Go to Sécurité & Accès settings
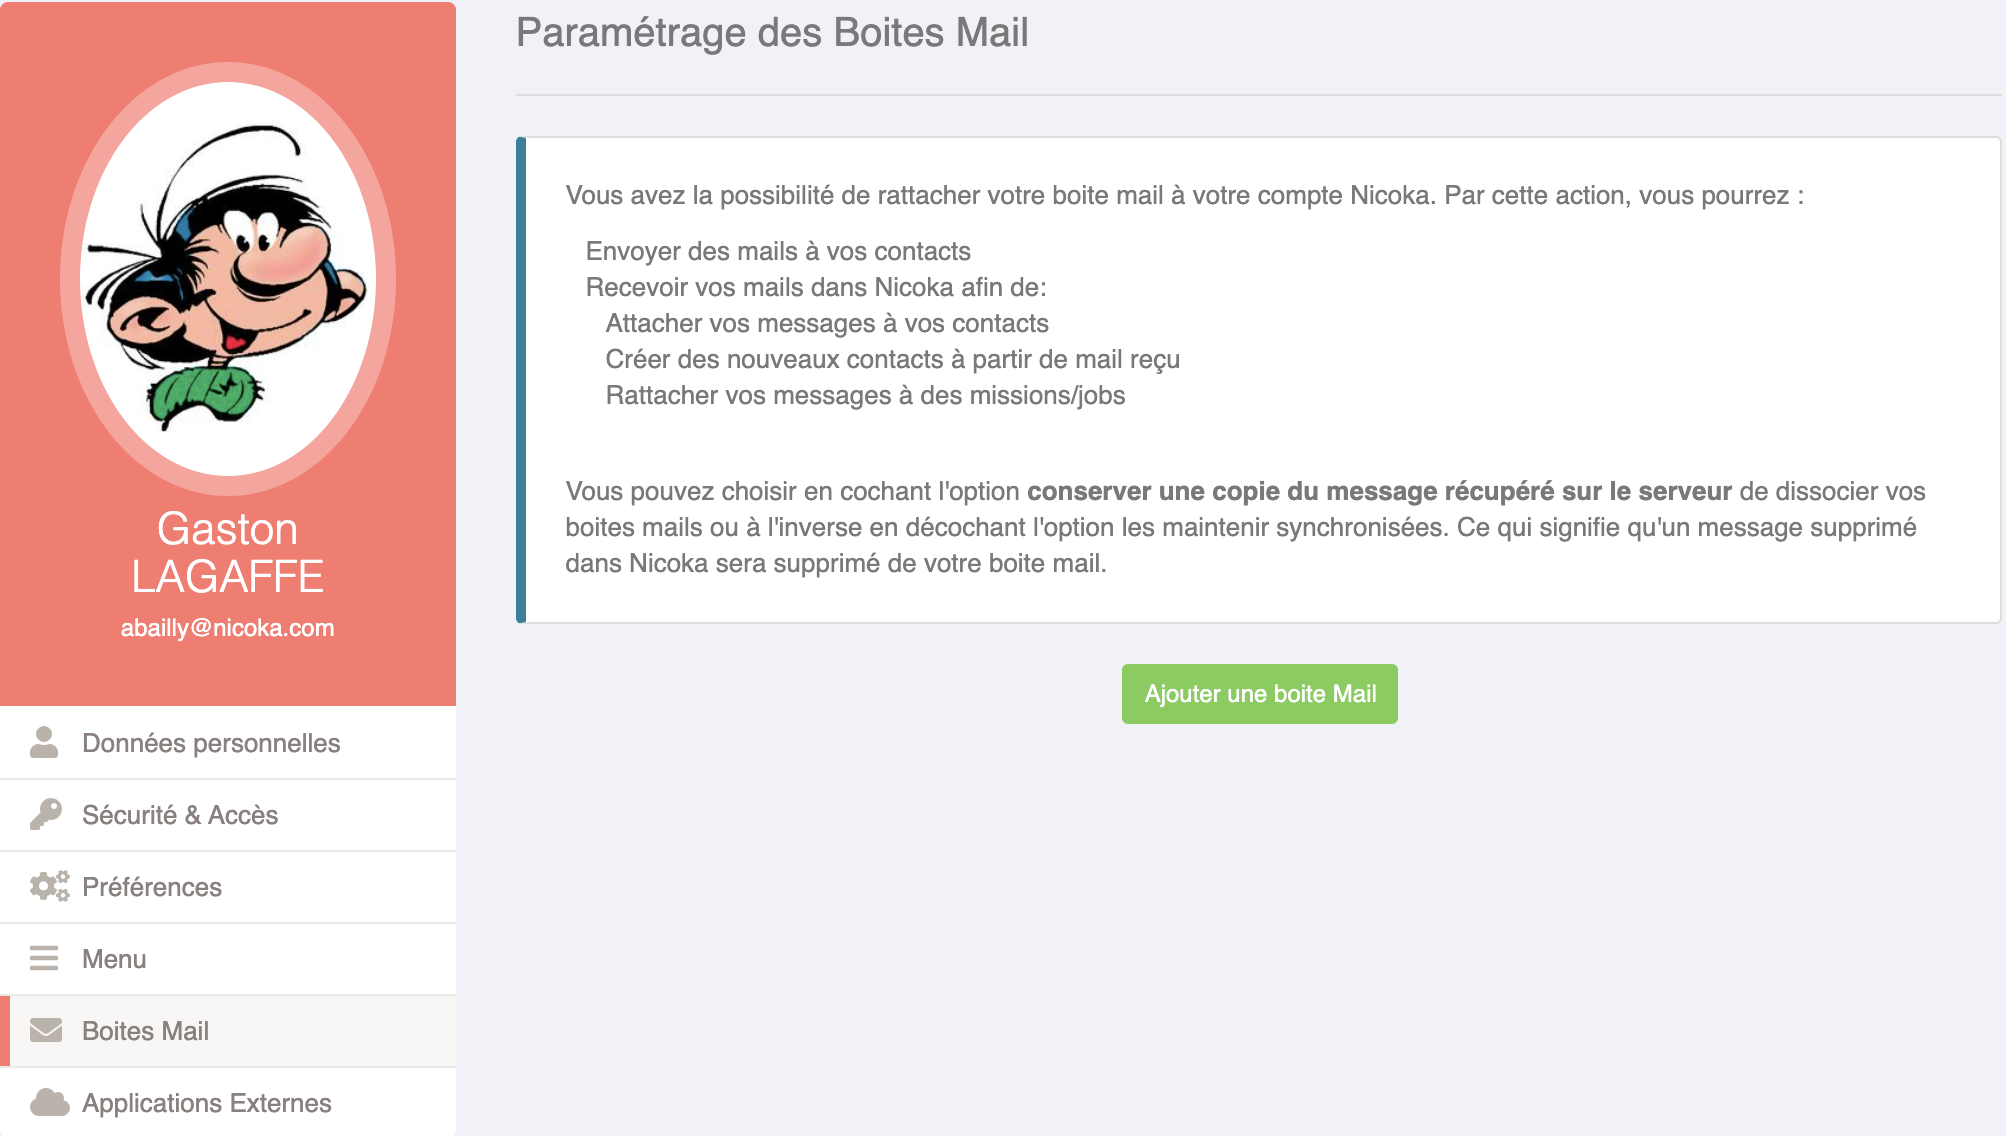Viewport: 2006px width, 1136px height. pos(228,815)
